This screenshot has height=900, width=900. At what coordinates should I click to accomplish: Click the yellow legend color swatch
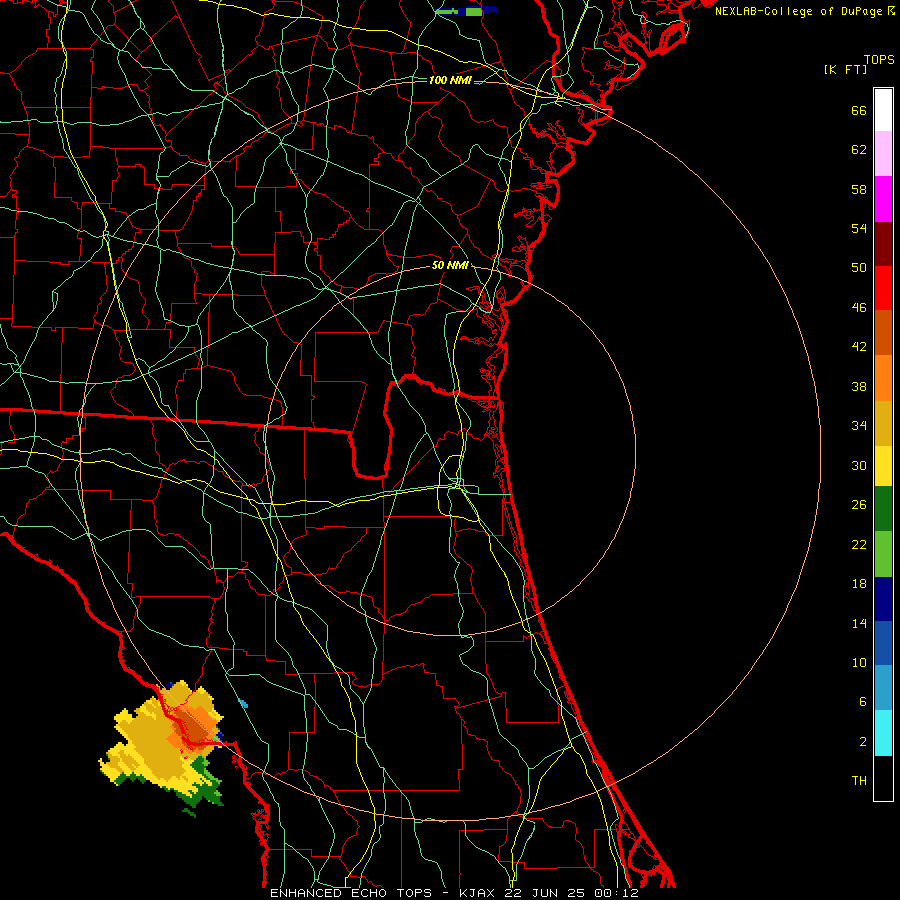point(883,466)
